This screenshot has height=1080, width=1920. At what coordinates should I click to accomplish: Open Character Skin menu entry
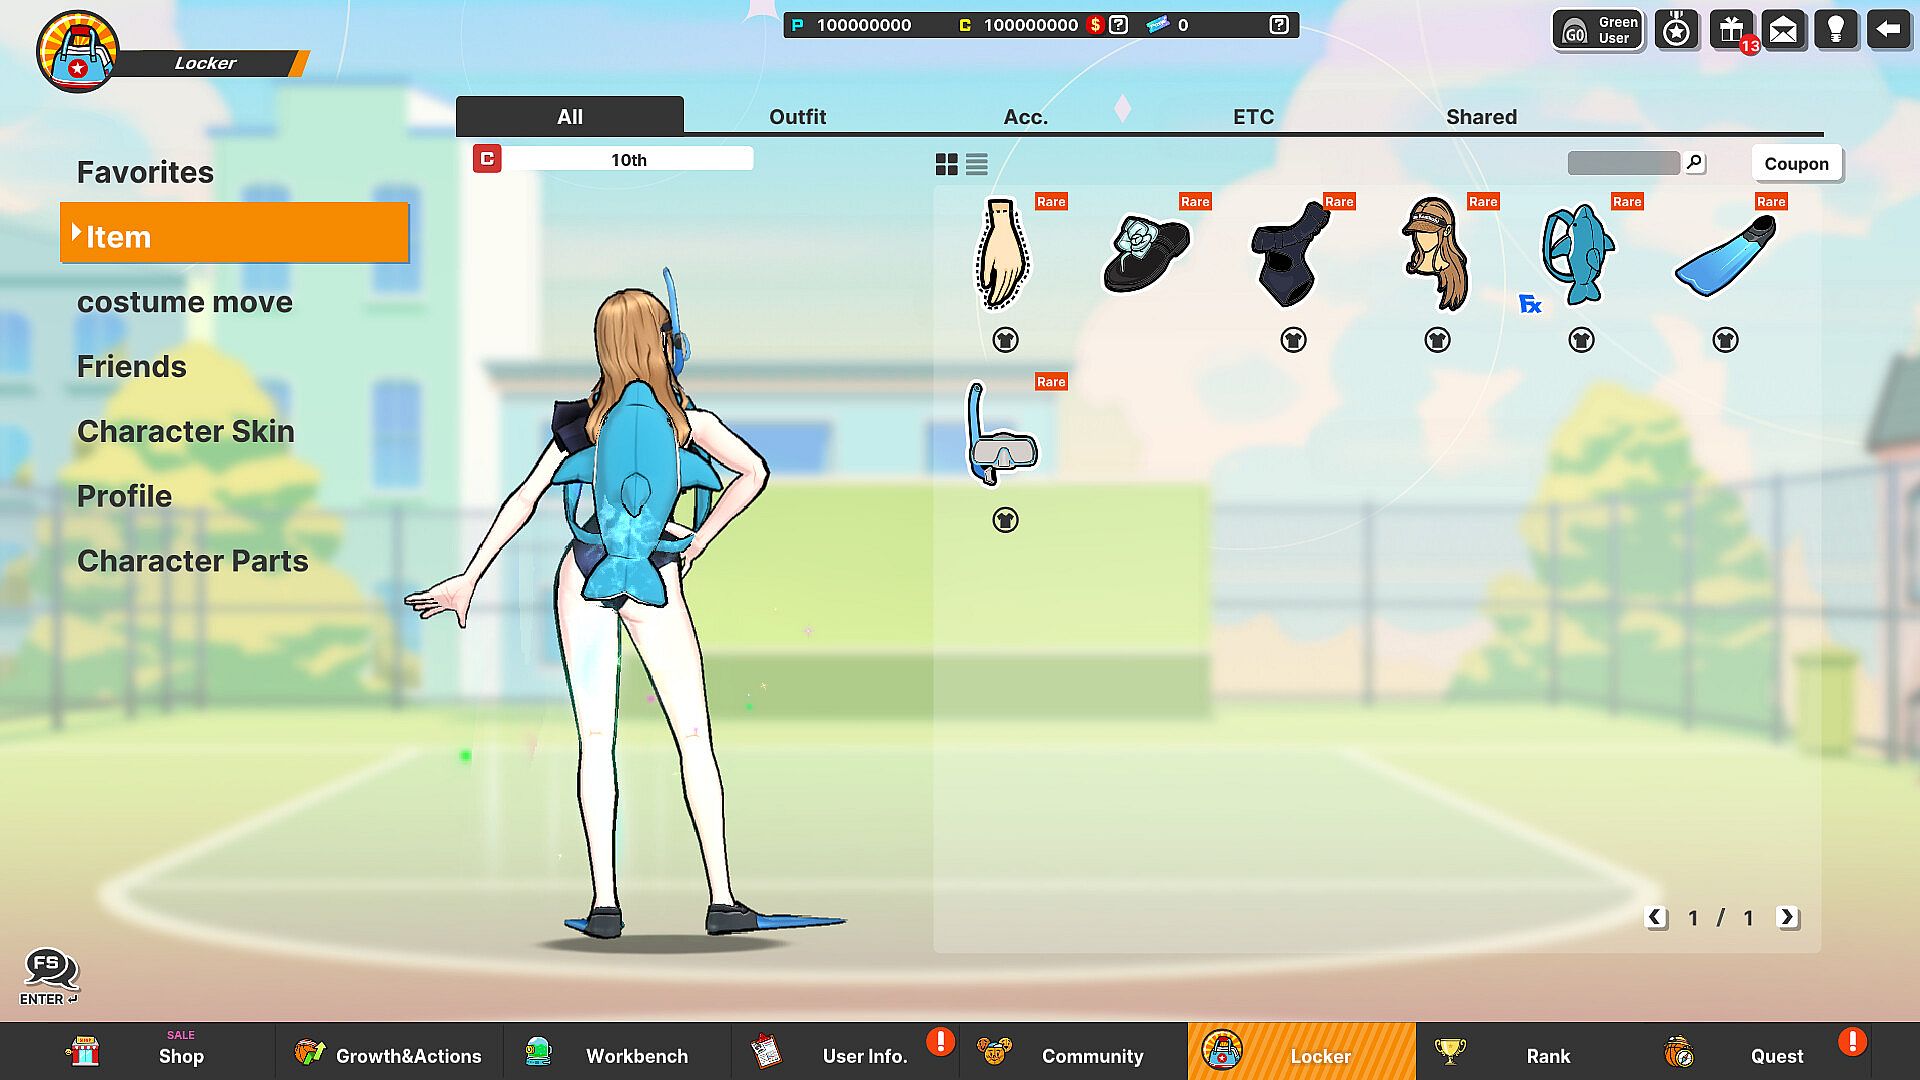[185, 431]
